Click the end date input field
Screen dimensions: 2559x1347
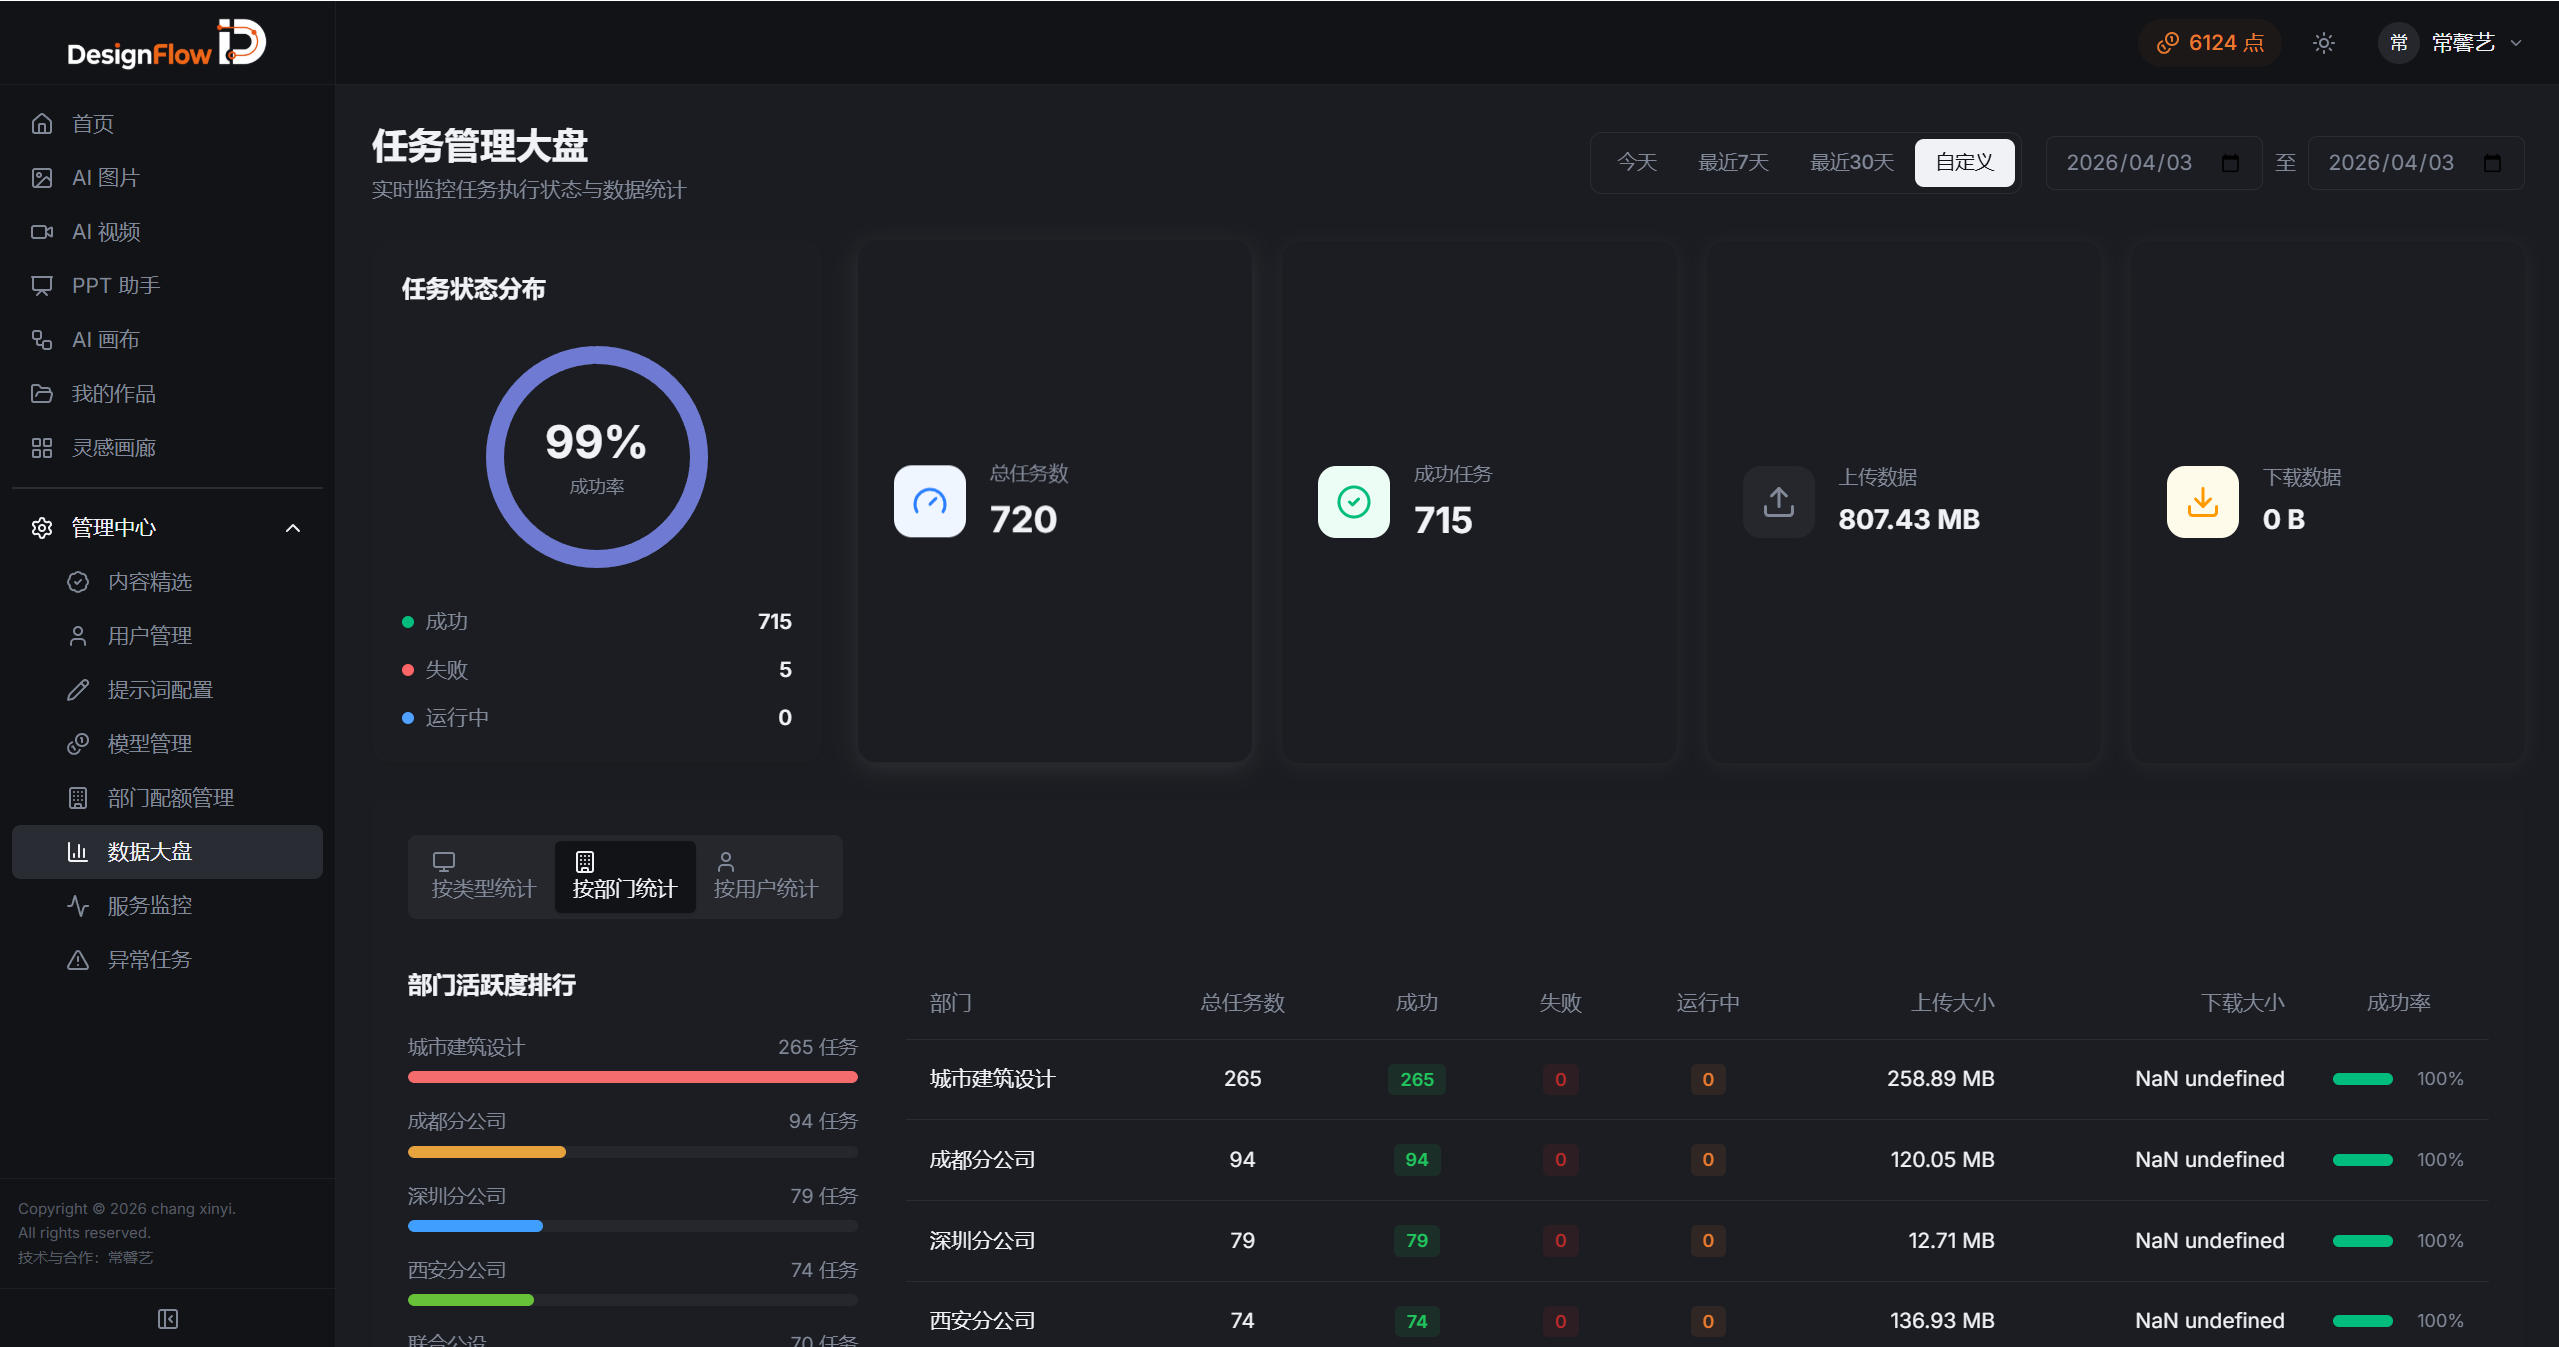click(x=2390, y=163)
